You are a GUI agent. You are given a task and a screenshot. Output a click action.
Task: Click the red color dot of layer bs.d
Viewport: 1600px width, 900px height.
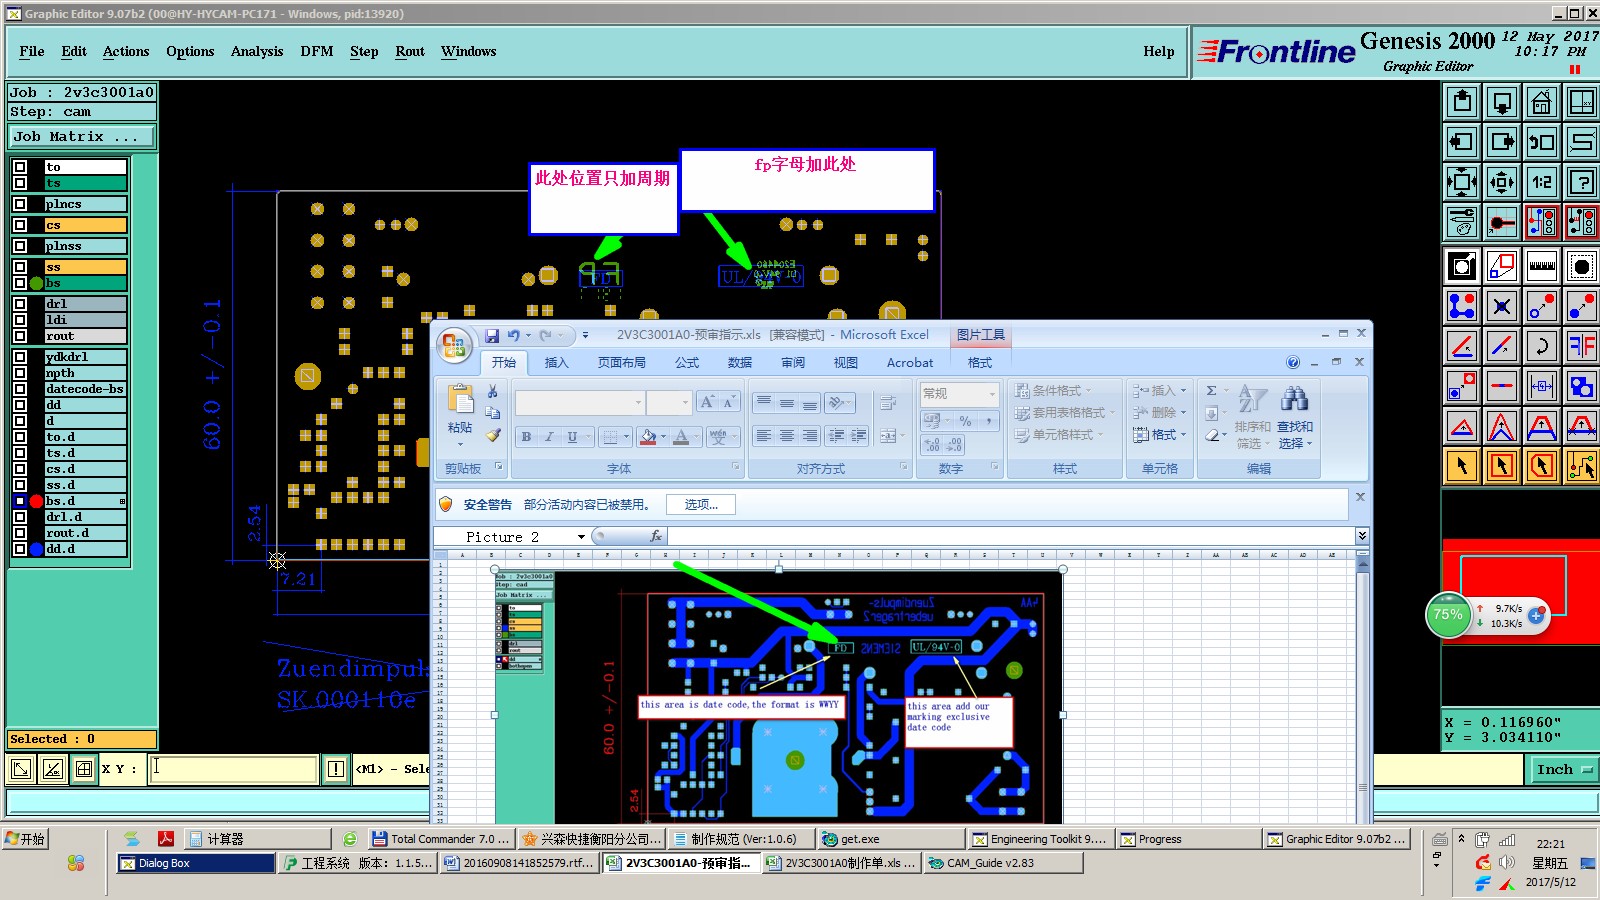pyautogui.click(x=36, y=501)
